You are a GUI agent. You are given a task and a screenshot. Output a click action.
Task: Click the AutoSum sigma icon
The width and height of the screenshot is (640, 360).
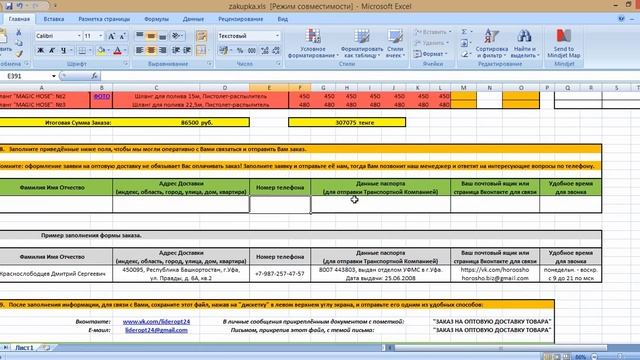click(x=464, y=32)
